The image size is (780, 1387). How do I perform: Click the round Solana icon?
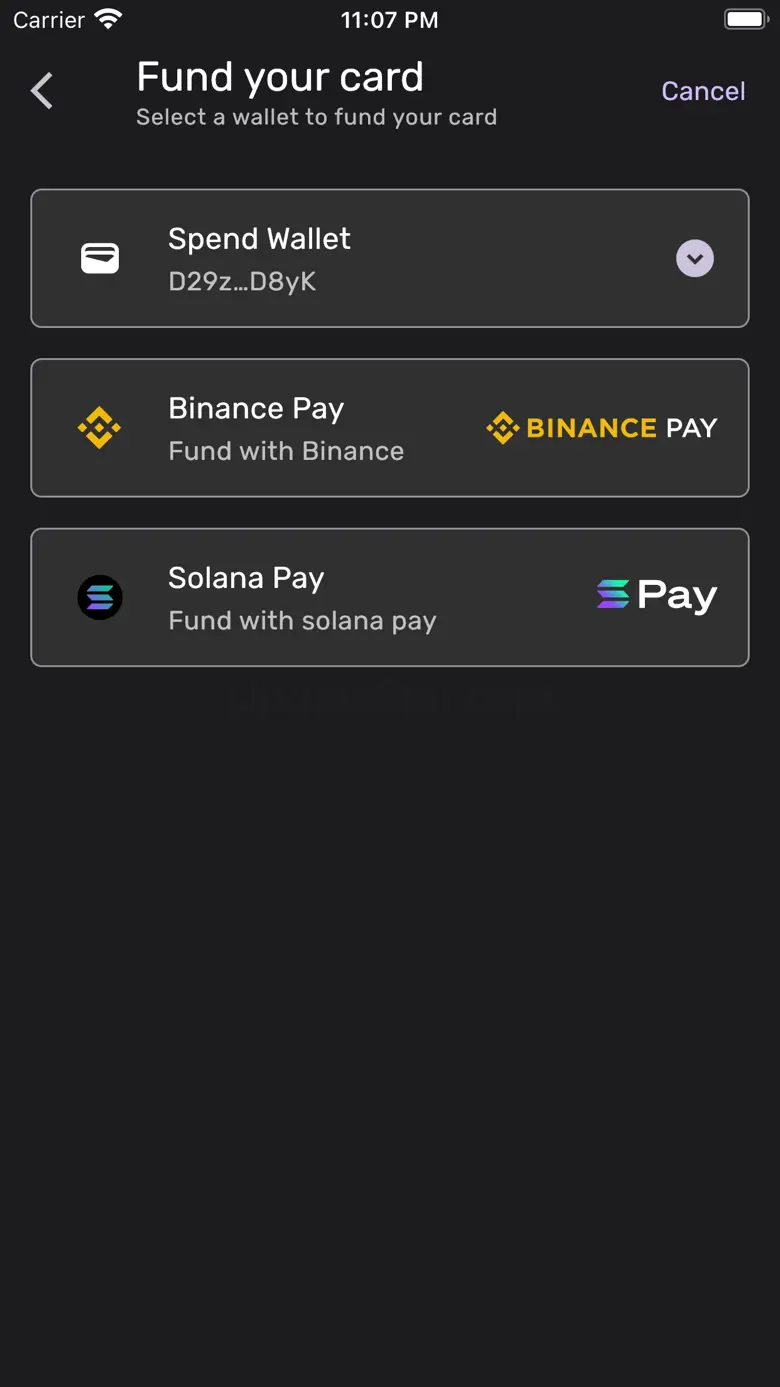pos(100,598)
